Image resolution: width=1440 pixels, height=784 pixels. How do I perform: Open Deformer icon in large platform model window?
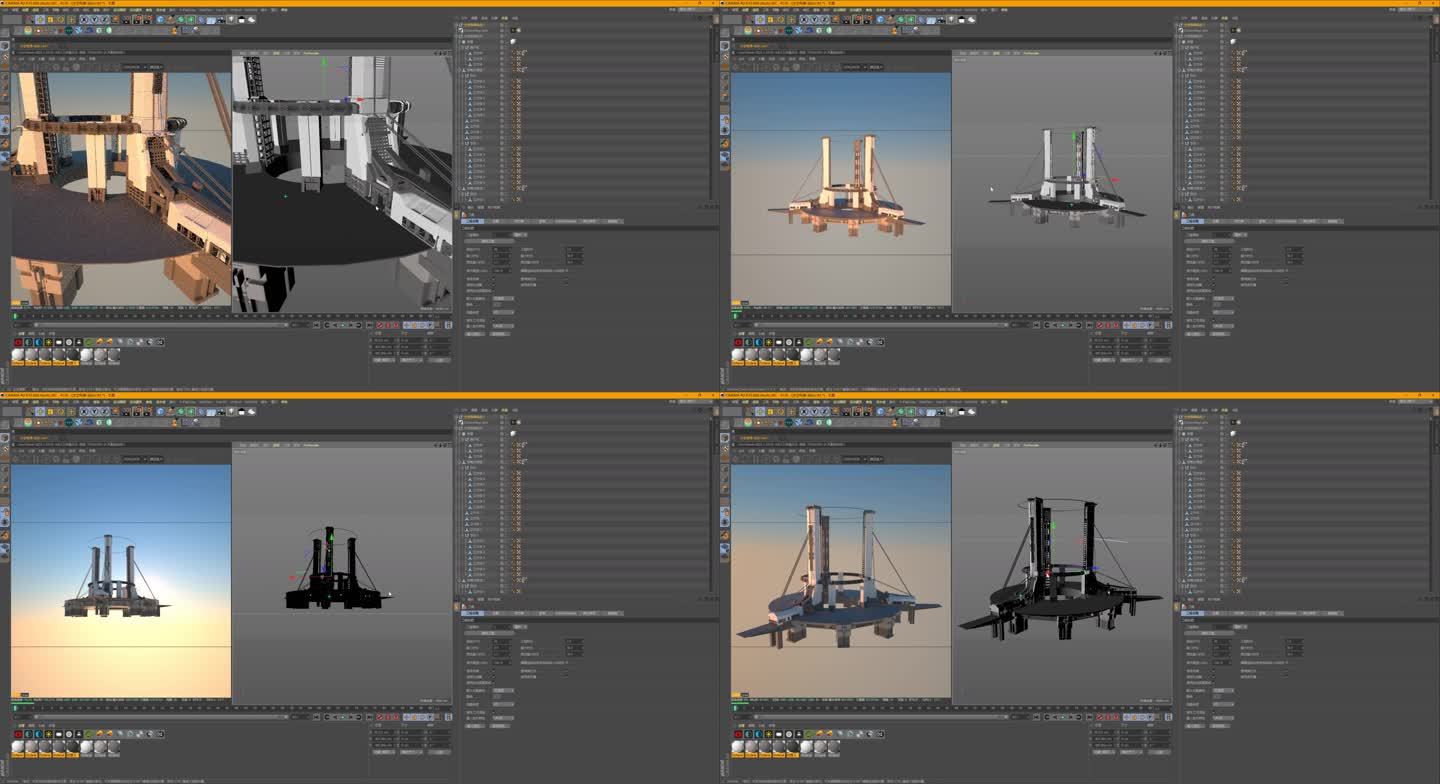921,411
